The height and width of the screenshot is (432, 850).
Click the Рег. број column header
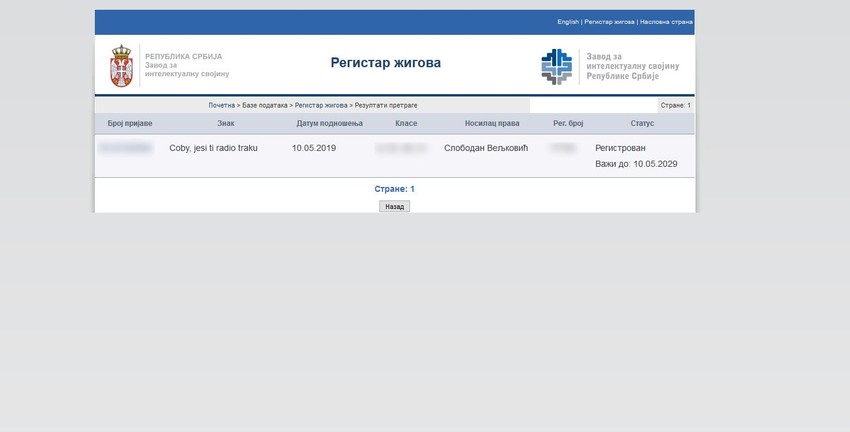[568, 124]
